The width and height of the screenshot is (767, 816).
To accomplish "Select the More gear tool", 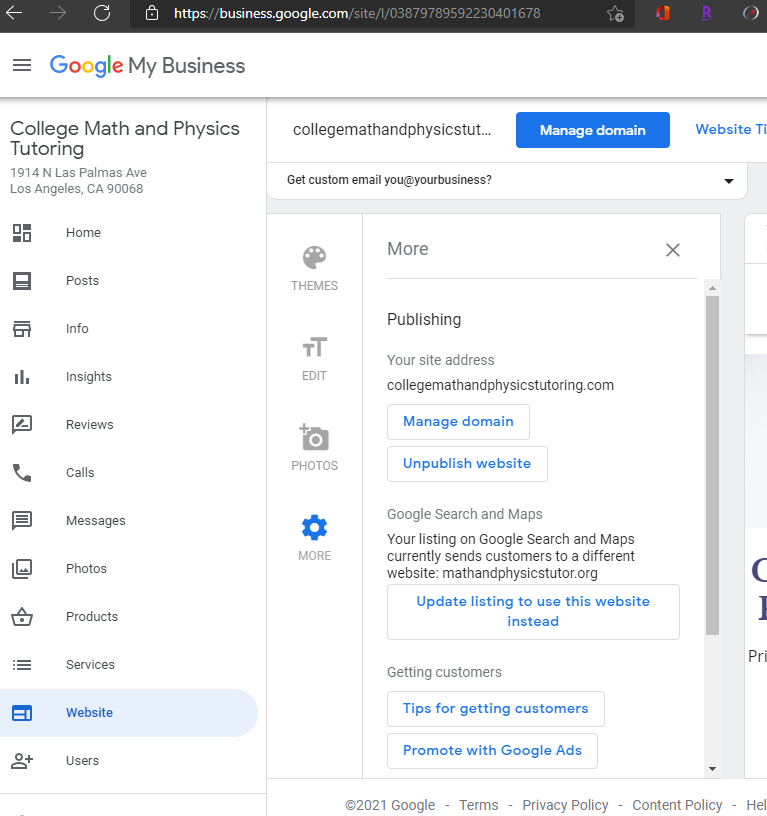I will click(314, 538).
